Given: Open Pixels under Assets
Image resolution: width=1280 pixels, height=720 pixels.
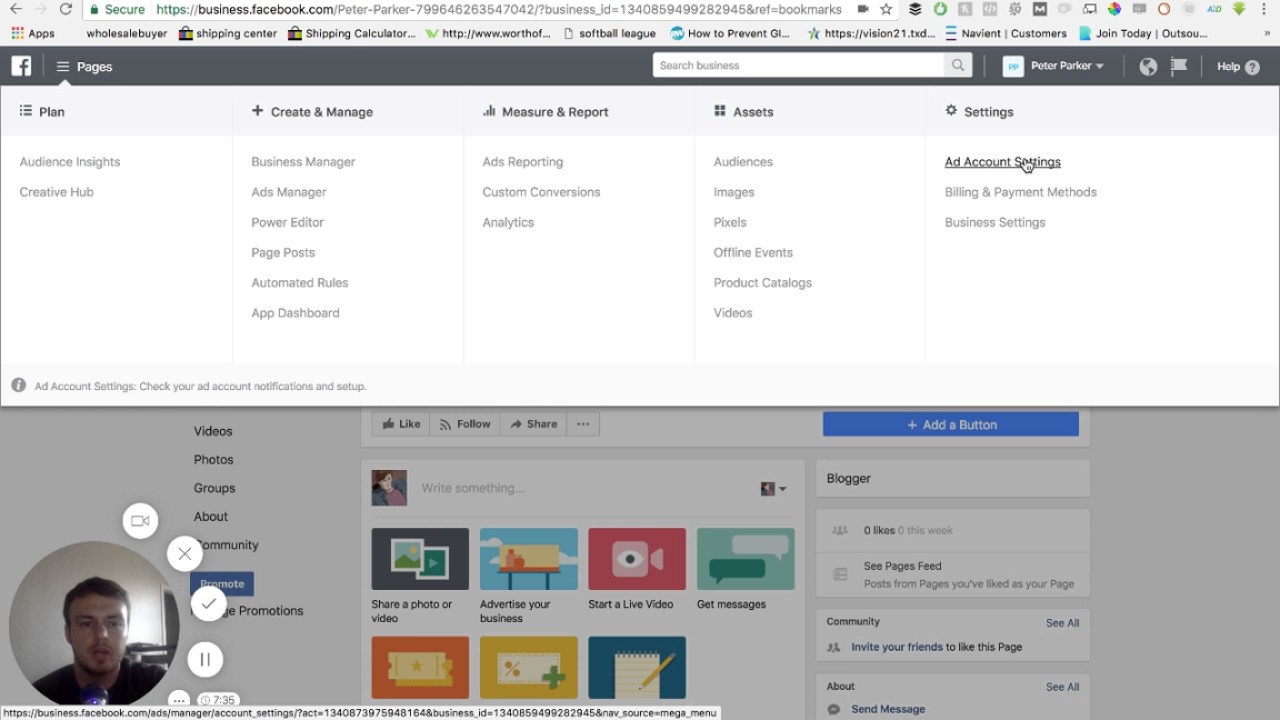Looking at the screenshot, I should tap(730, 222).
